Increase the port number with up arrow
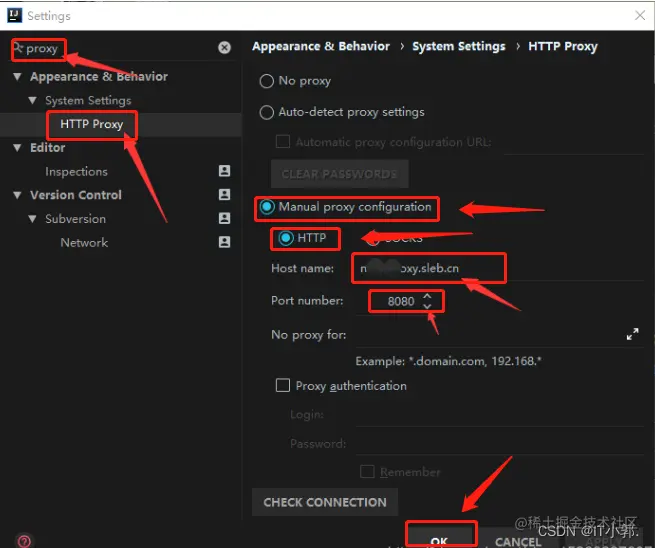The image size is (655, 548). click(427, 296)
